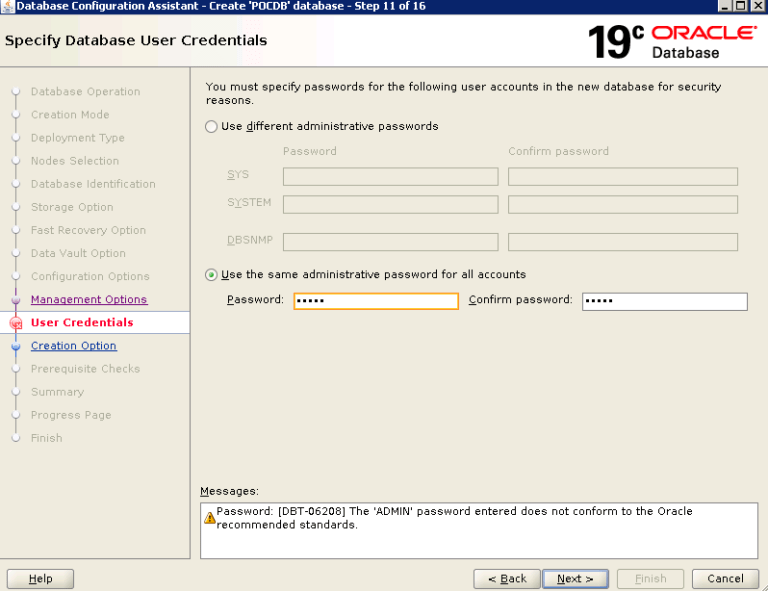768x591 pixels.
Task: Minimize the Database Configuration Assistant window
Action: [725, 6]
